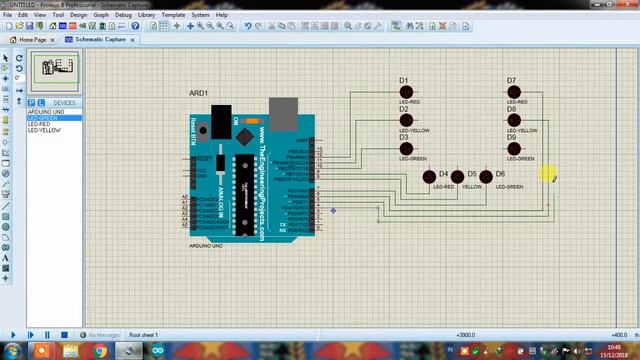Open the Help menu

[x=222, y=15]
